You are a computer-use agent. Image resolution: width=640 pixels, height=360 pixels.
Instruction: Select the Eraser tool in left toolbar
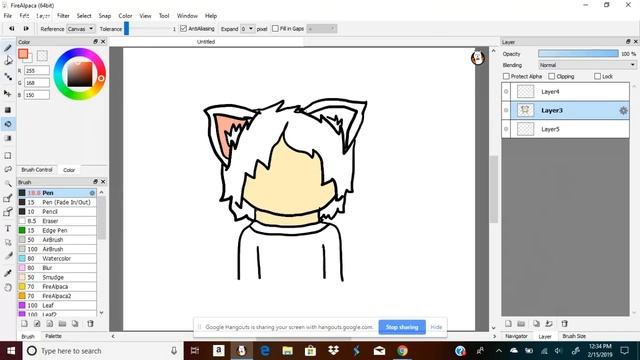click(x=8, y=61)
